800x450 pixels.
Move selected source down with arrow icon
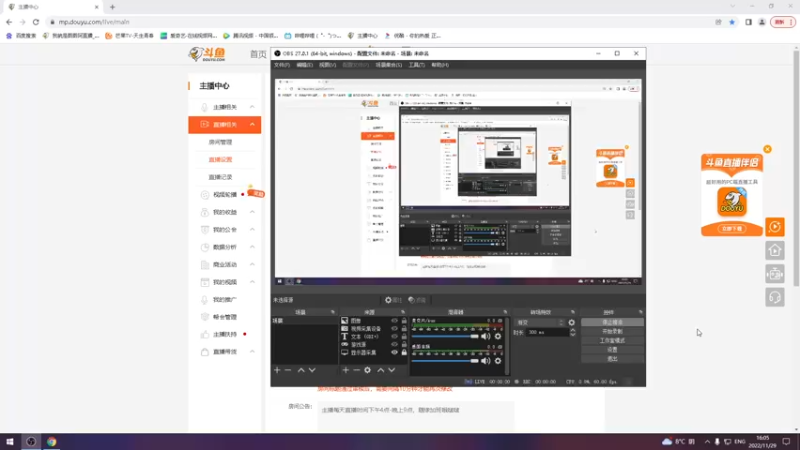[391, 370]
